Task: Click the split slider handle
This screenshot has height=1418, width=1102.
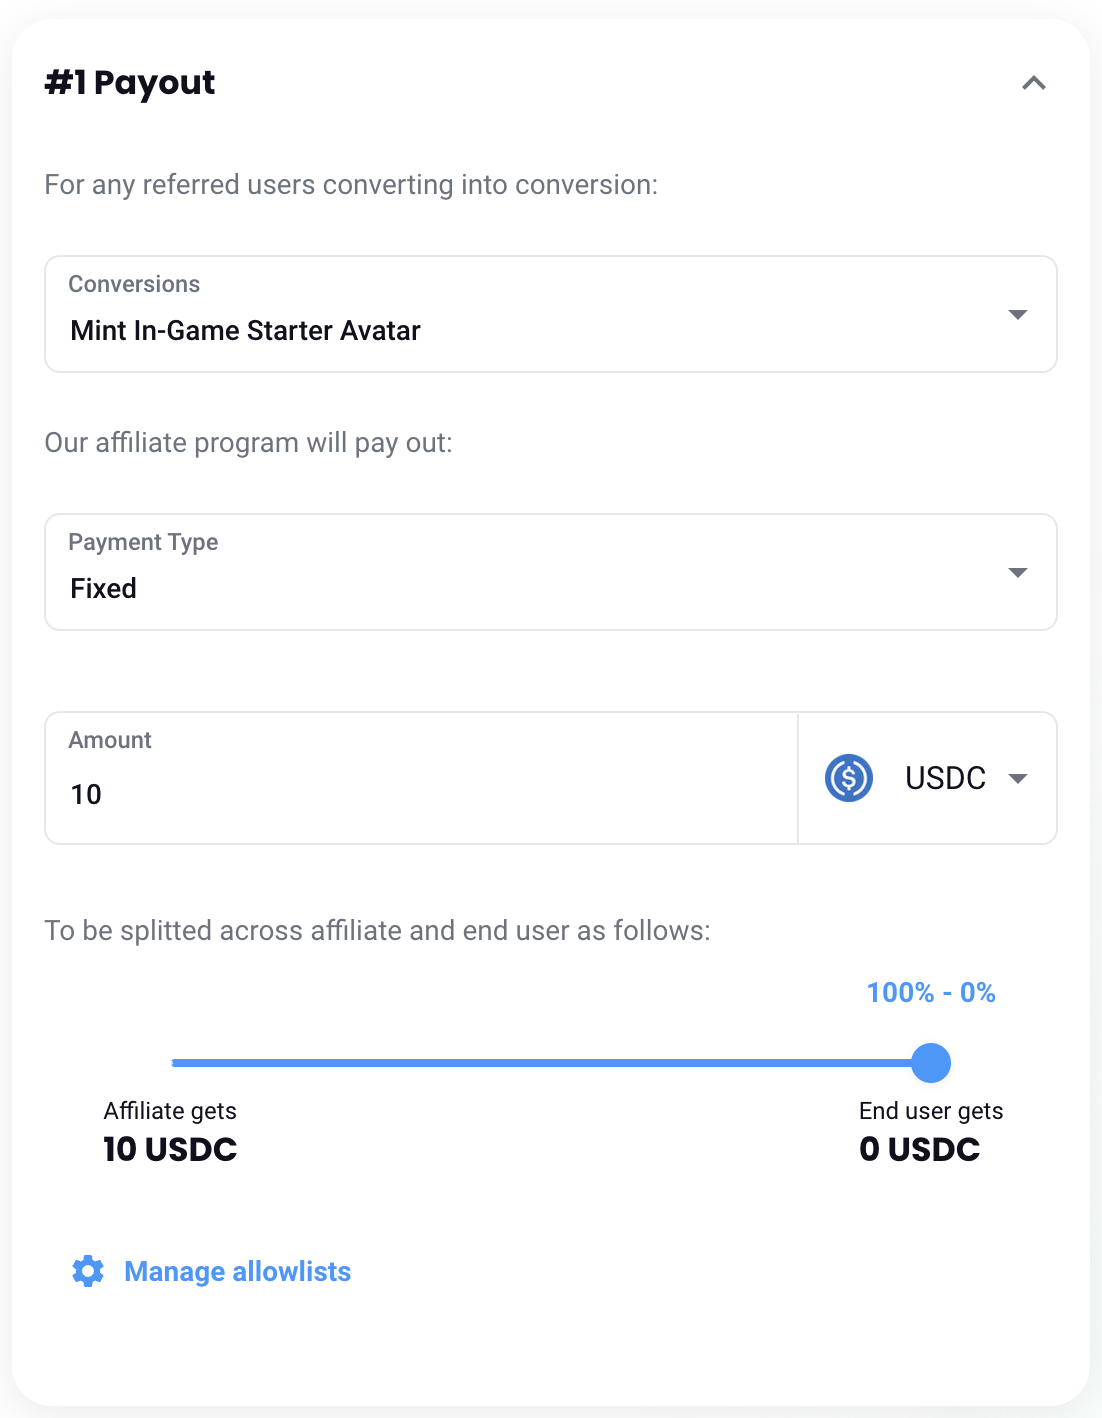Action: click(x=931, y=1063)
